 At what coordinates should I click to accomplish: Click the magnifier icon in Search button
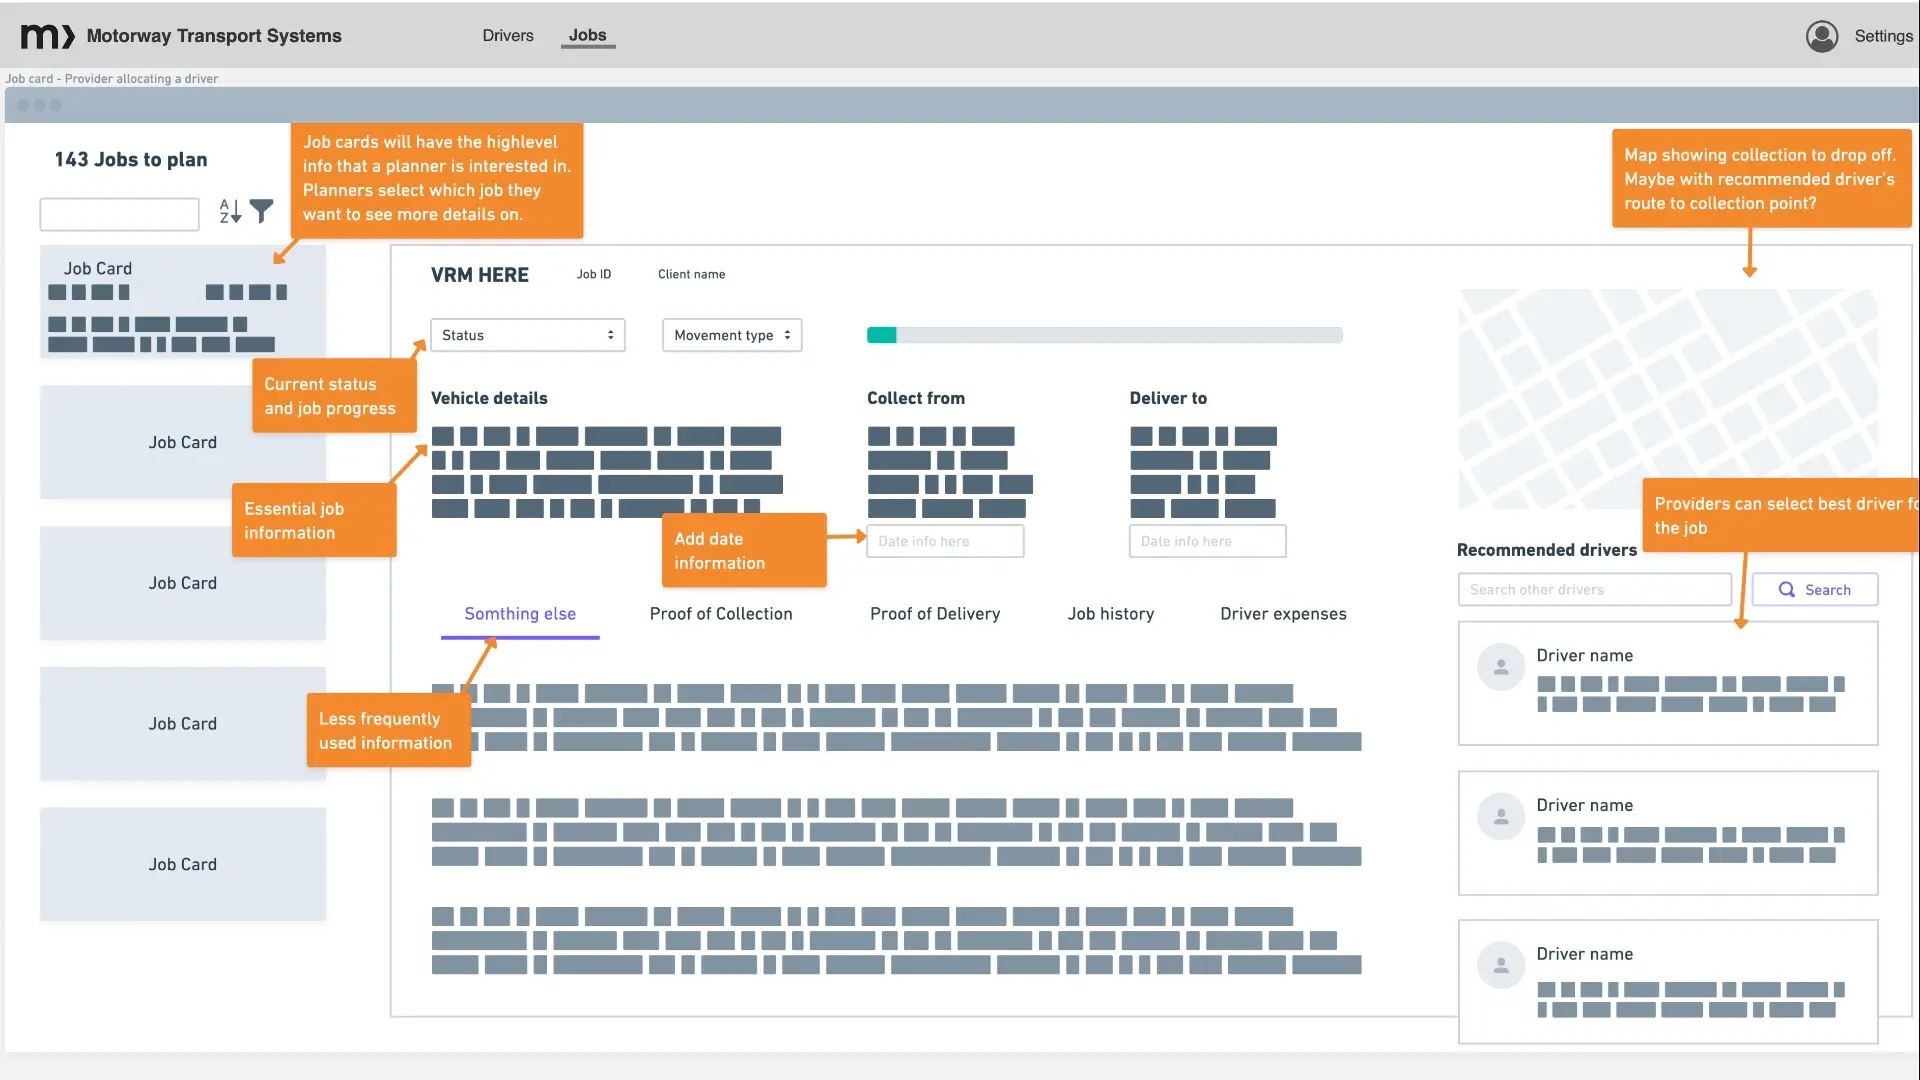1786,590
